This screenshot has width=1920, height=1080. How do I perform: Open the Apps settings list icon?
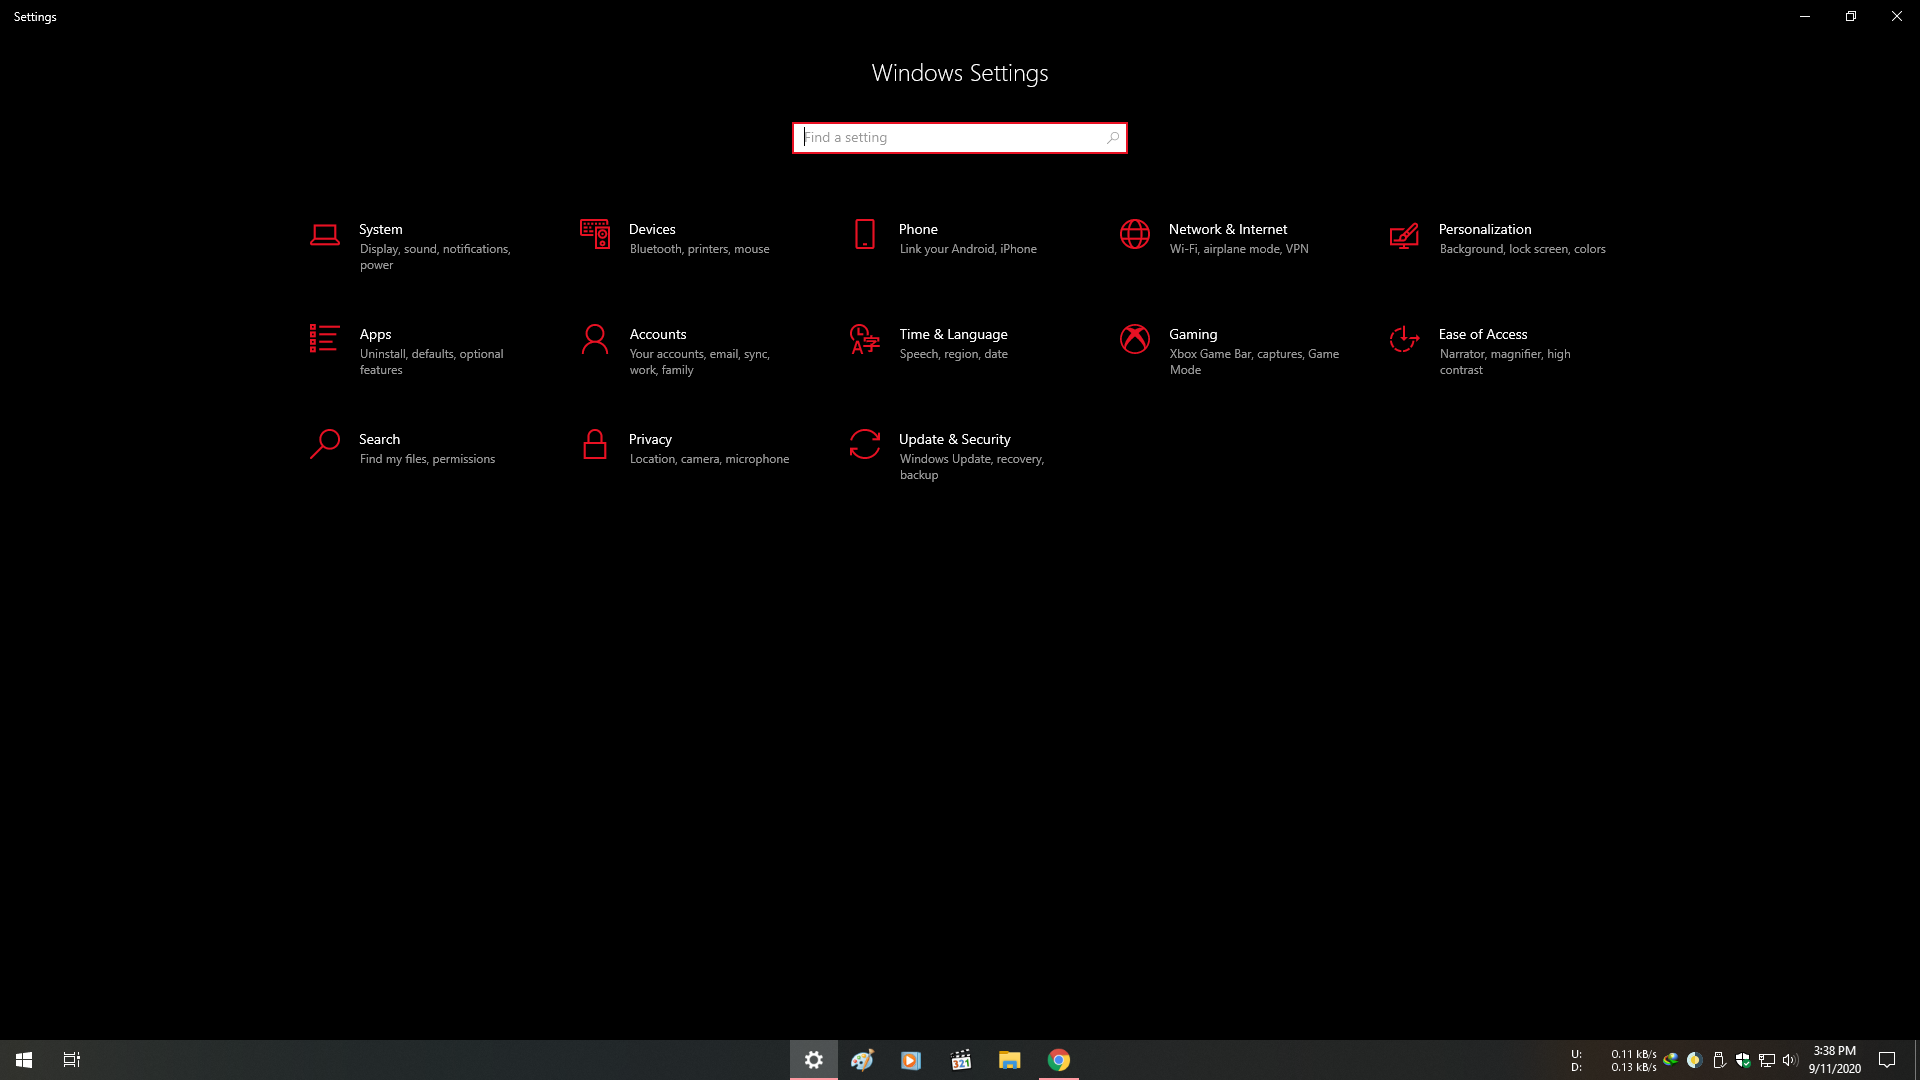point(324,338)
